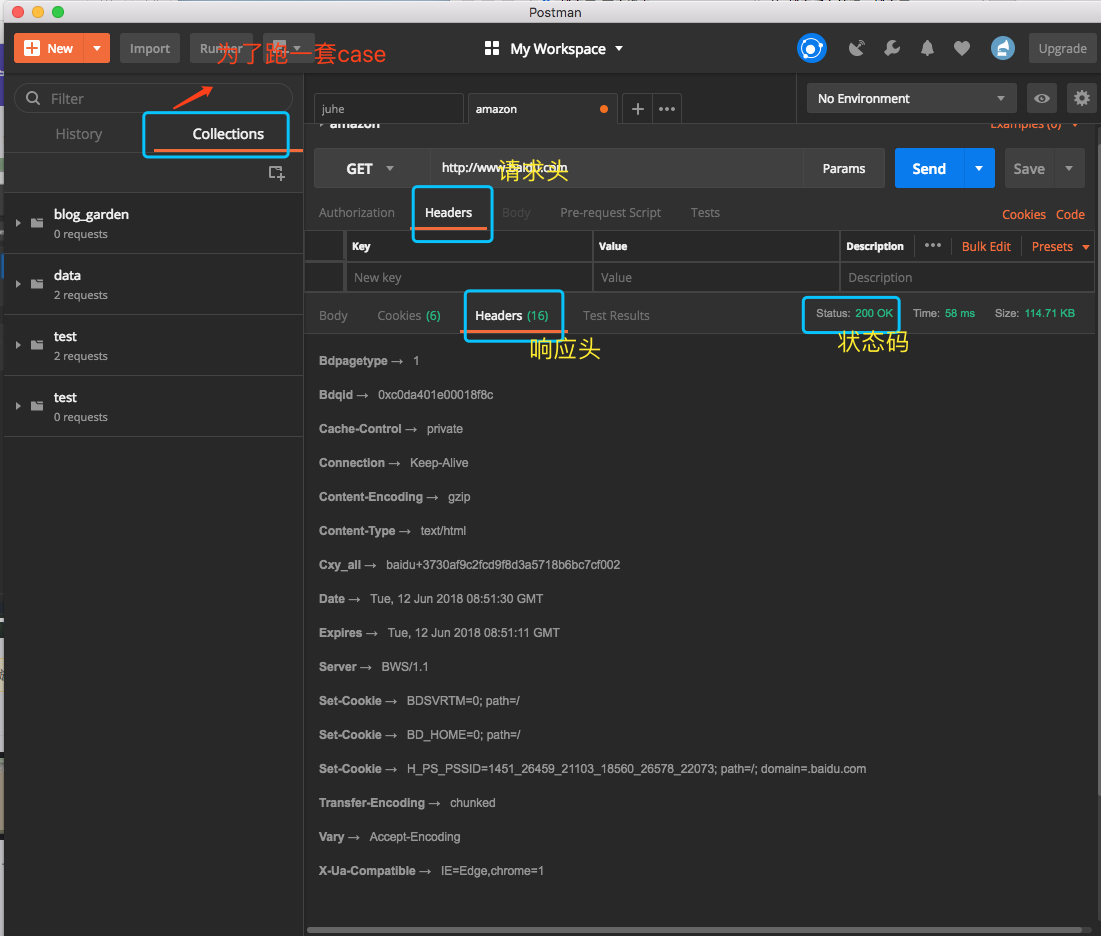
Task: Click folder icon of blog_garden collection
Action: pos(37,223)
